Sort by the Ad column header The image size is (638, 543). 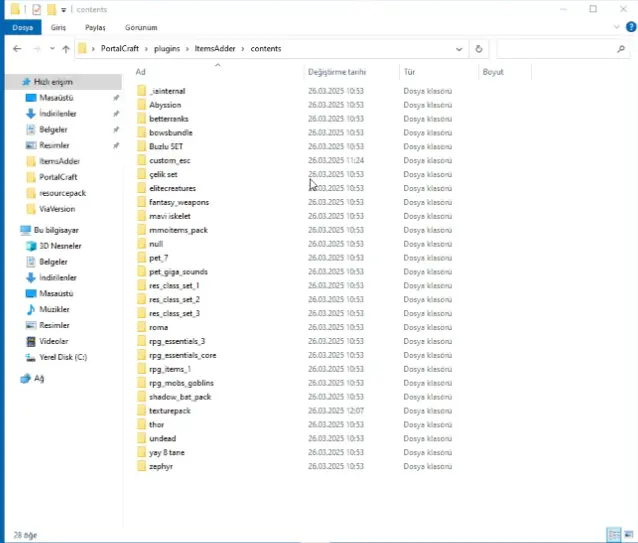tap(140, 72)
